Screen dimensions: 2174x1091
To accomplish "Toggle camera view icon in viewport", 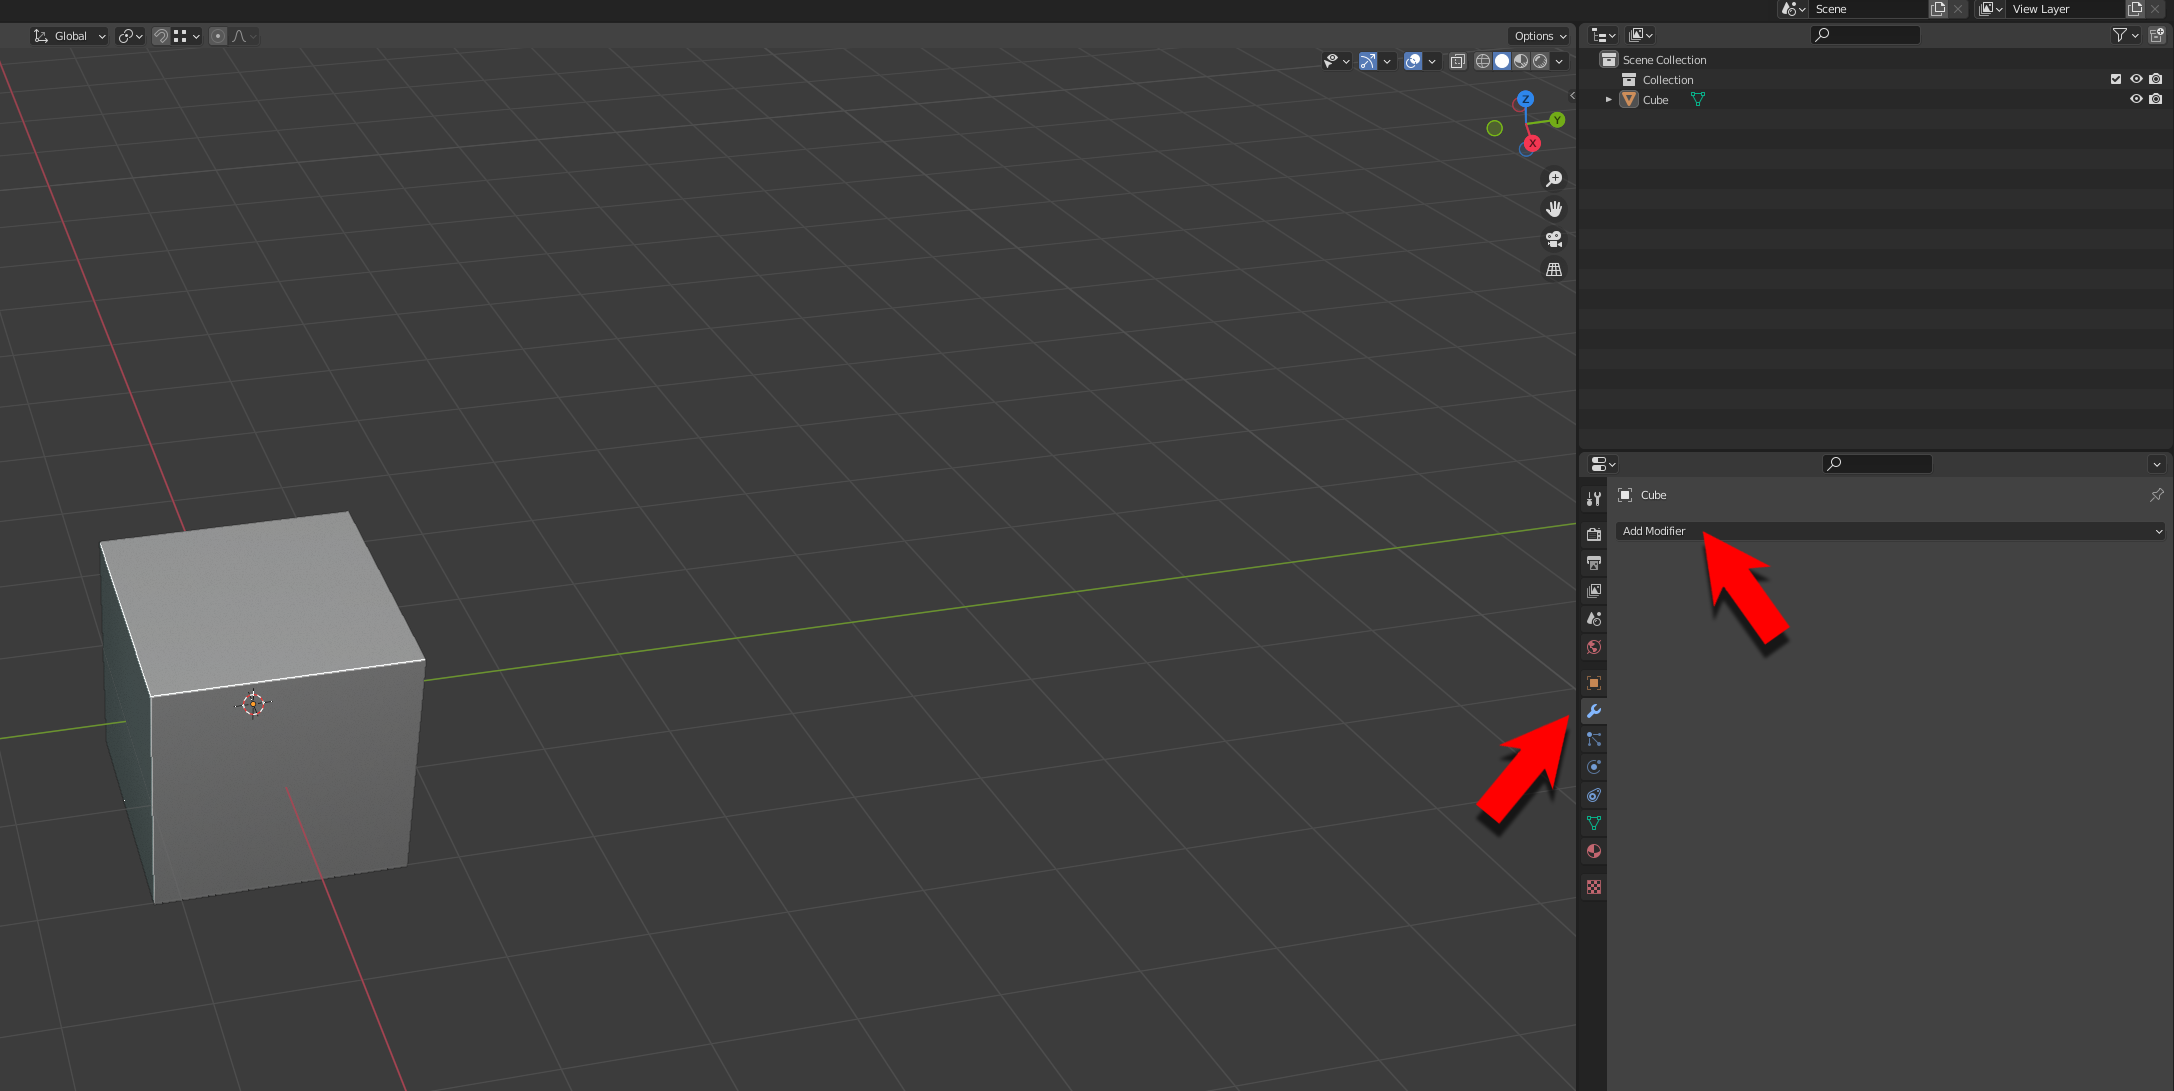I will 1554,239.
